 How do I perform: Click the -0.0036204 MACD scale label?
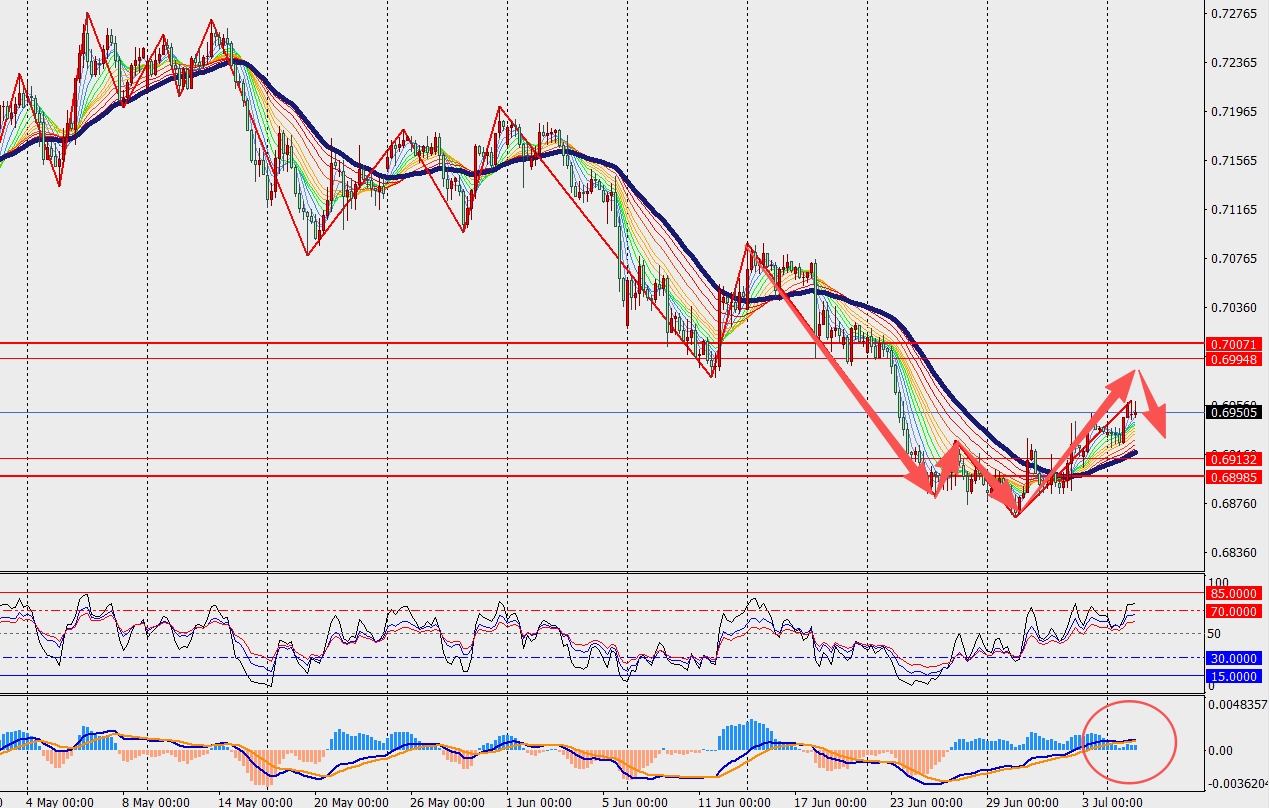coord(1238,784)
